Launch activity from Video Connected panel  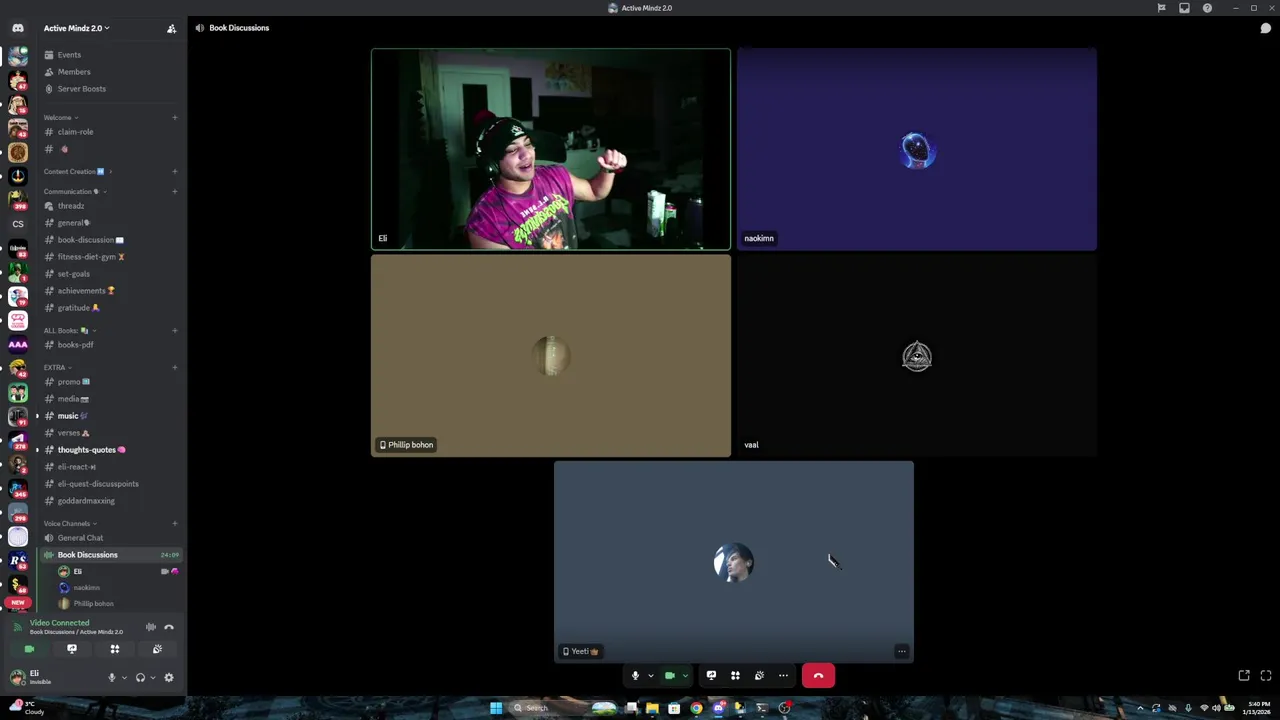pyautogui.click(x=115, y=649)
